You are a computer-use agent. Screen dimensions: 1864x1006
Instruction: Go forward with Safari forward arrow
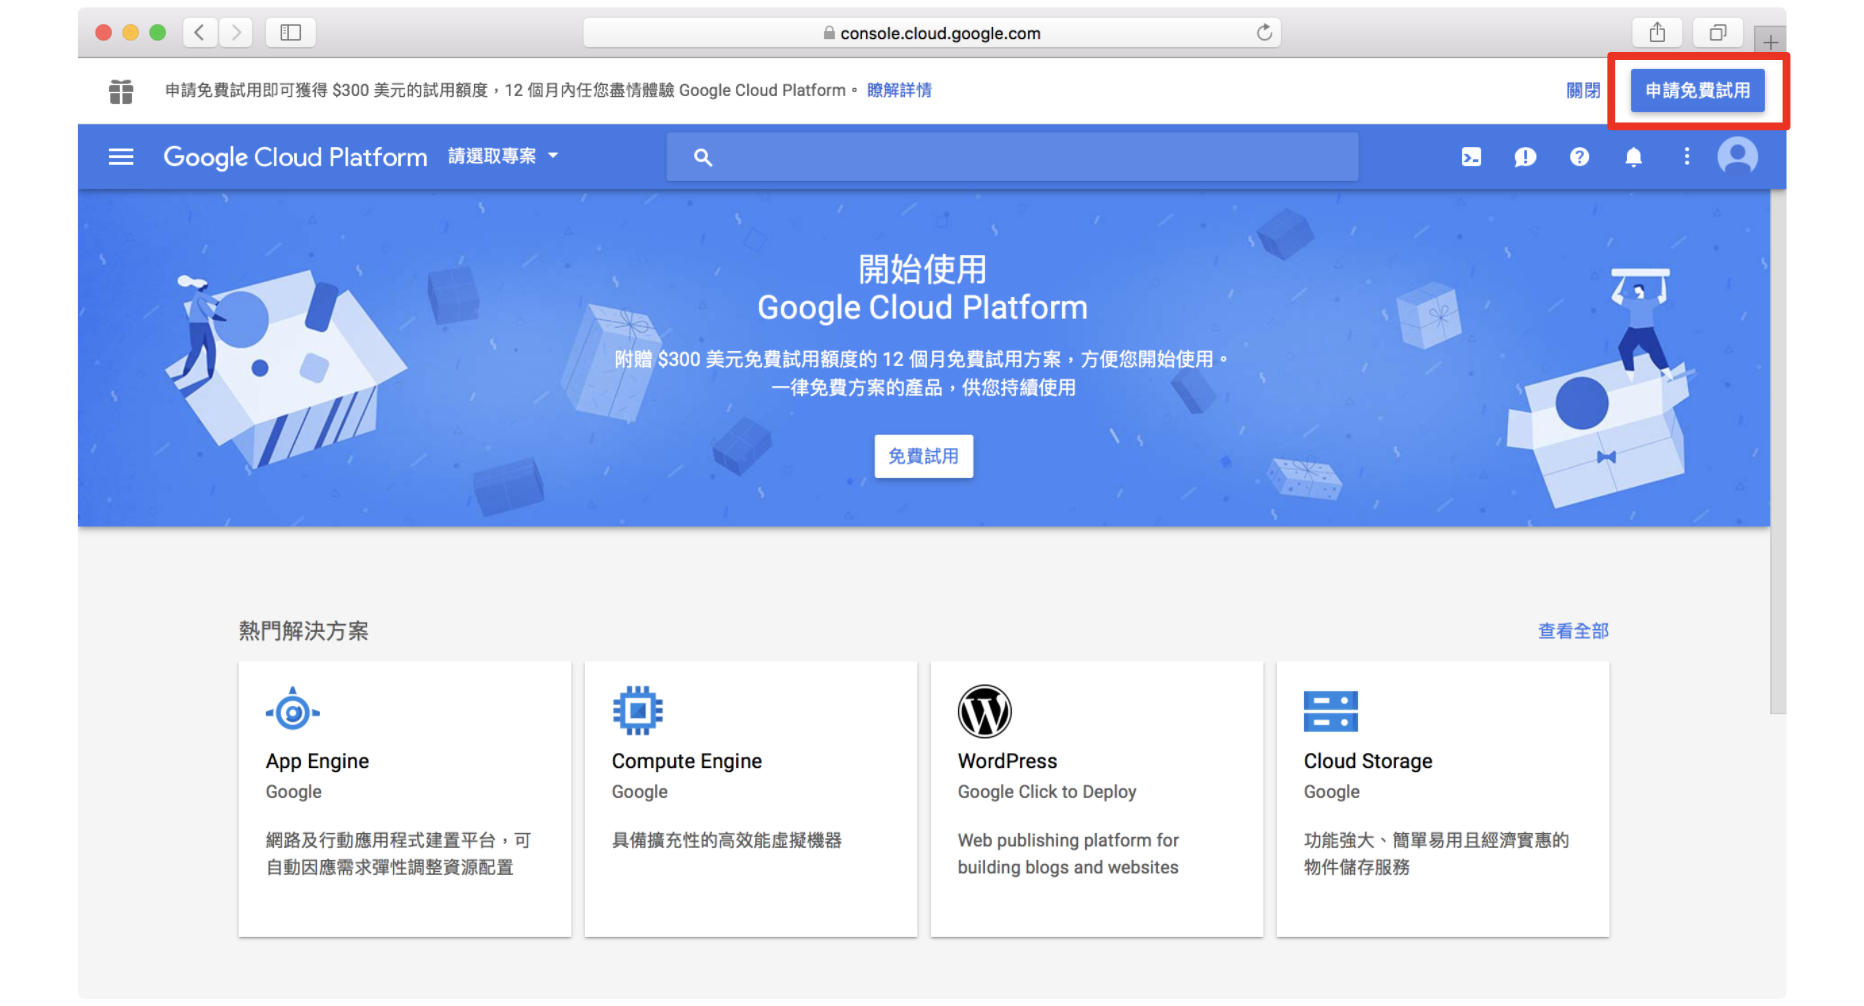pyautogui.click(x=236, y=33)
